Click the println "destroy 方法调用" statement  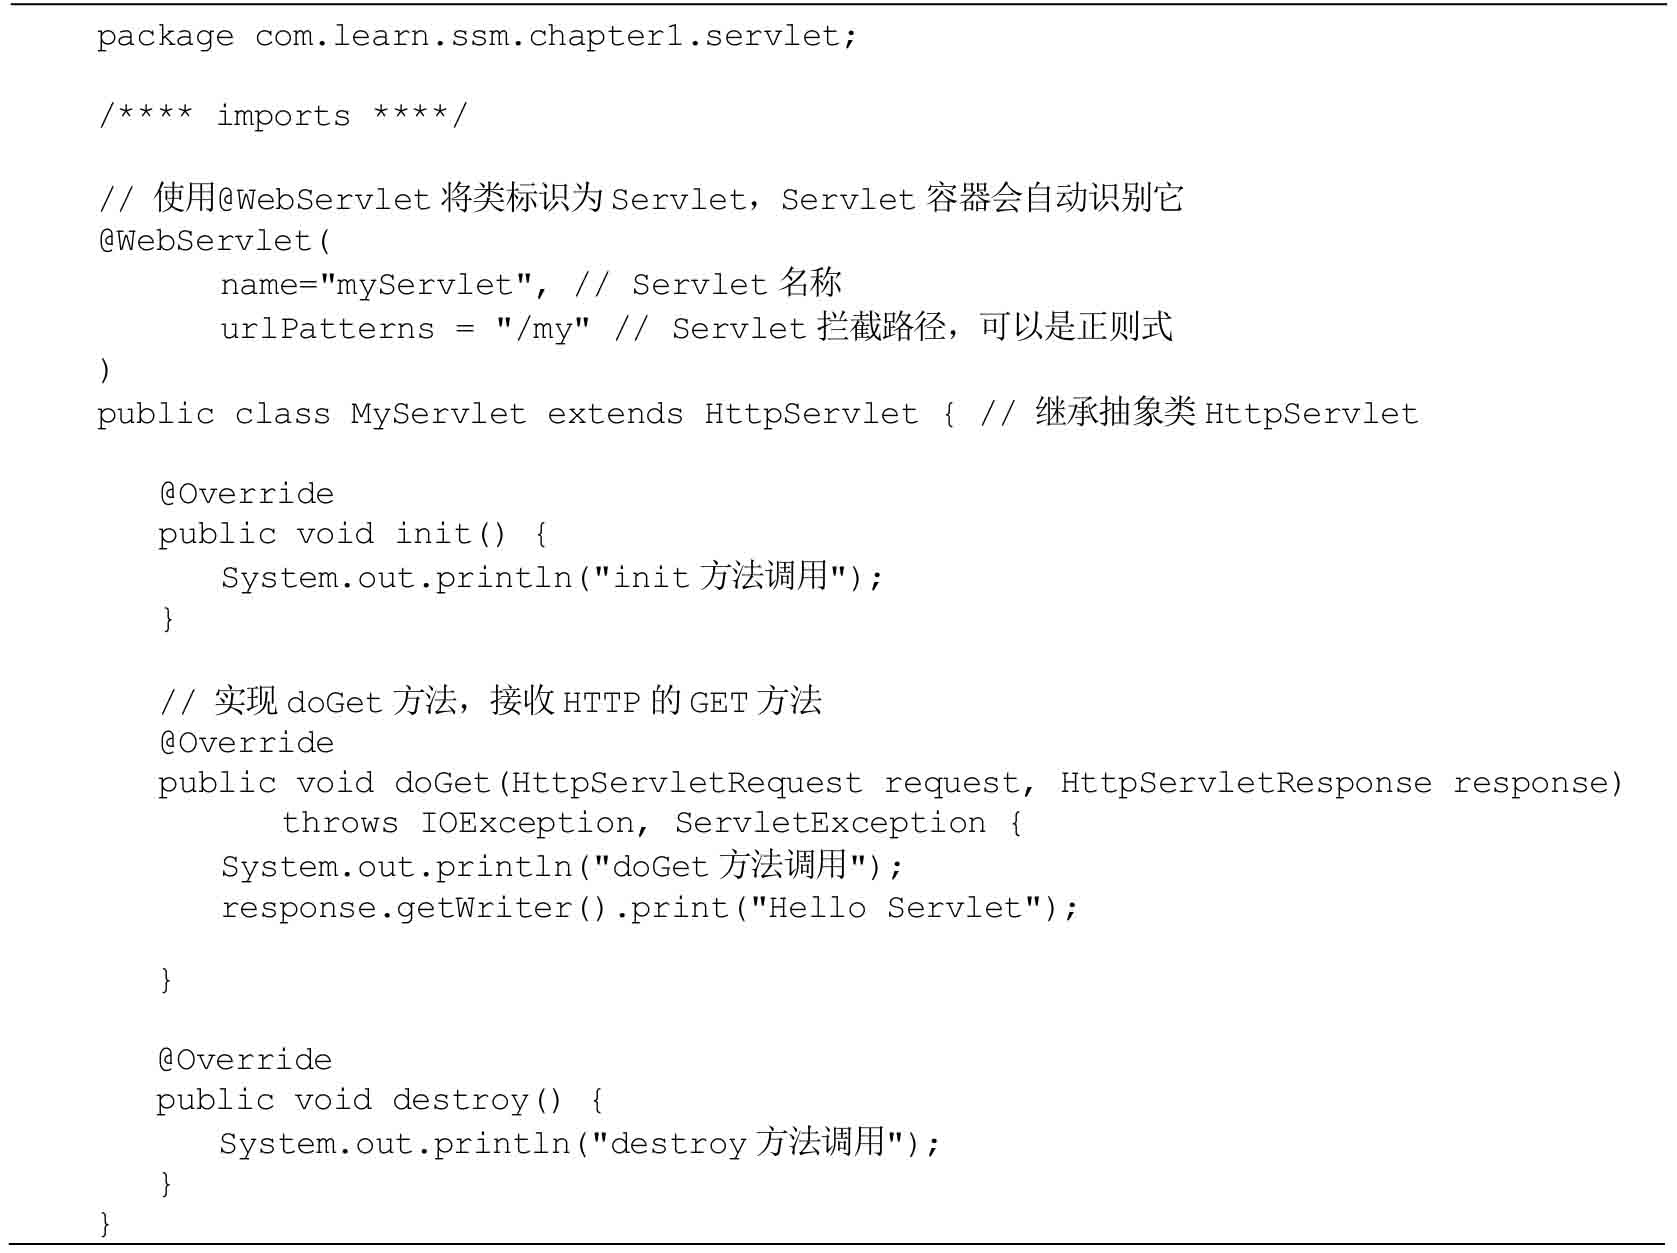click(580, 1143)
